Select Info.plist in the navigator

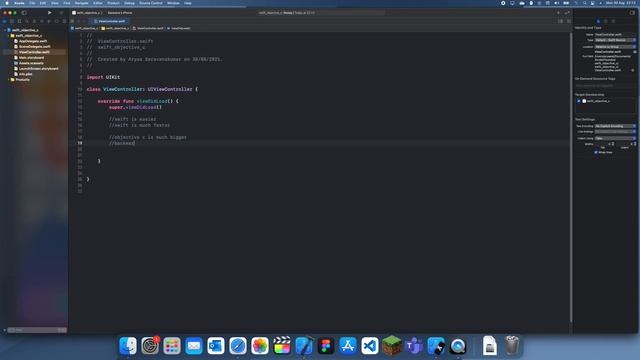25,74
